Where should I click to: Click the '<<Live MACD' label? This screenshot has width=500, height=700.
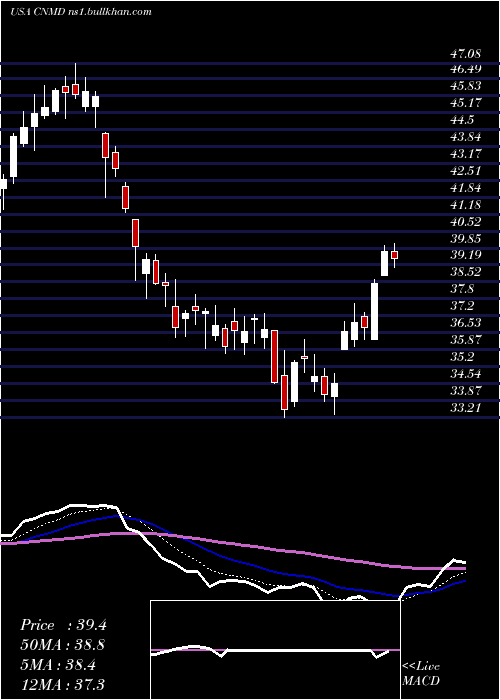click(x=421, y=673)
